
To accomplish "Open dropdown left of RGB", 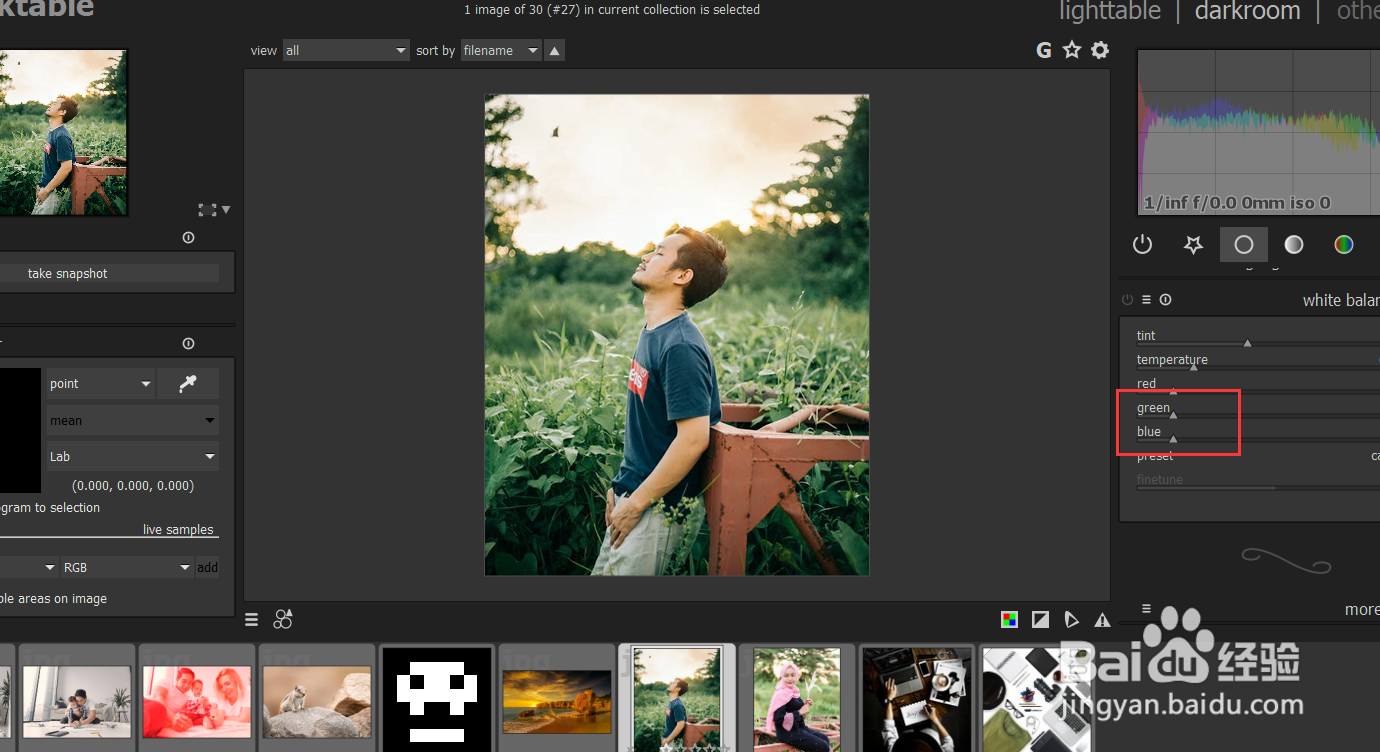I will click(29, 567).
